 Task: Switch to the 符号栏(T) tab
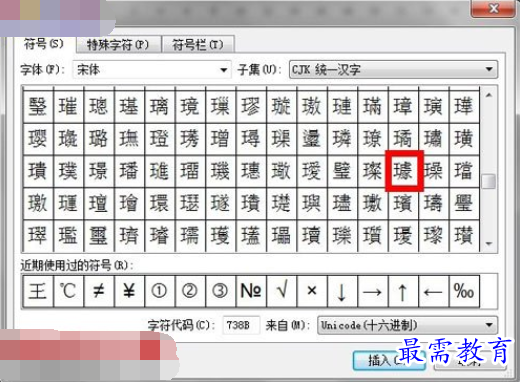tap(198, 44)
